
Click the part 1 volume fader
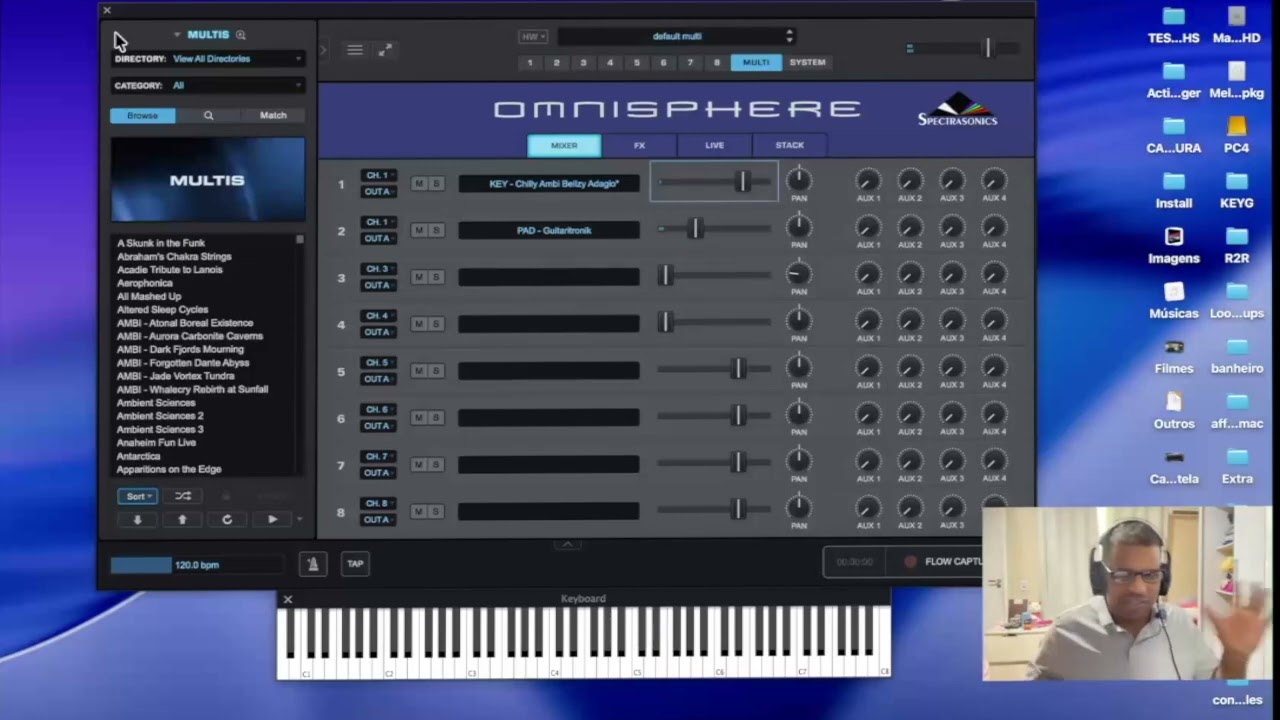742,181
